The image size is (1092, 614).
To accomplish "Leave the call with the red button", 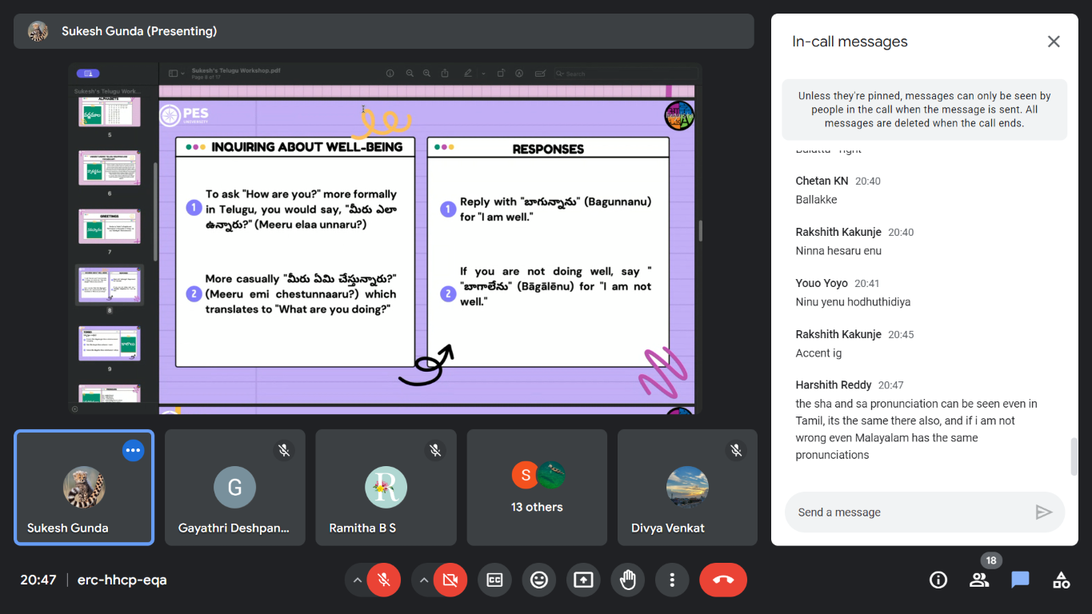I will (x=723, y=580).
